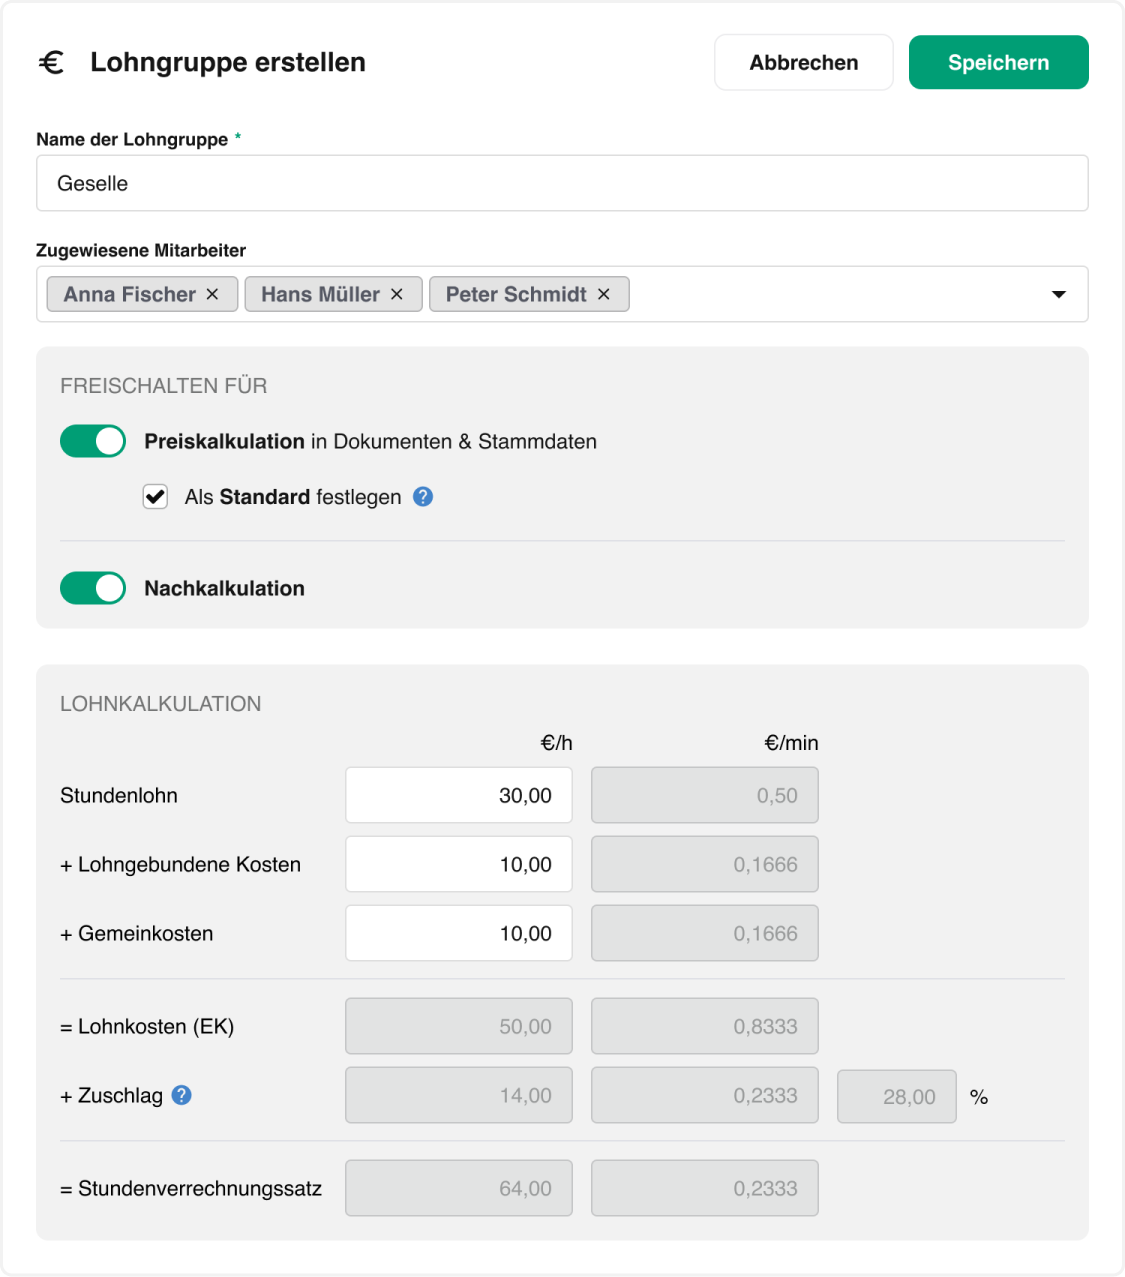Click the Euro icon beside the title

pyautogui.click(x=51, y=63)
